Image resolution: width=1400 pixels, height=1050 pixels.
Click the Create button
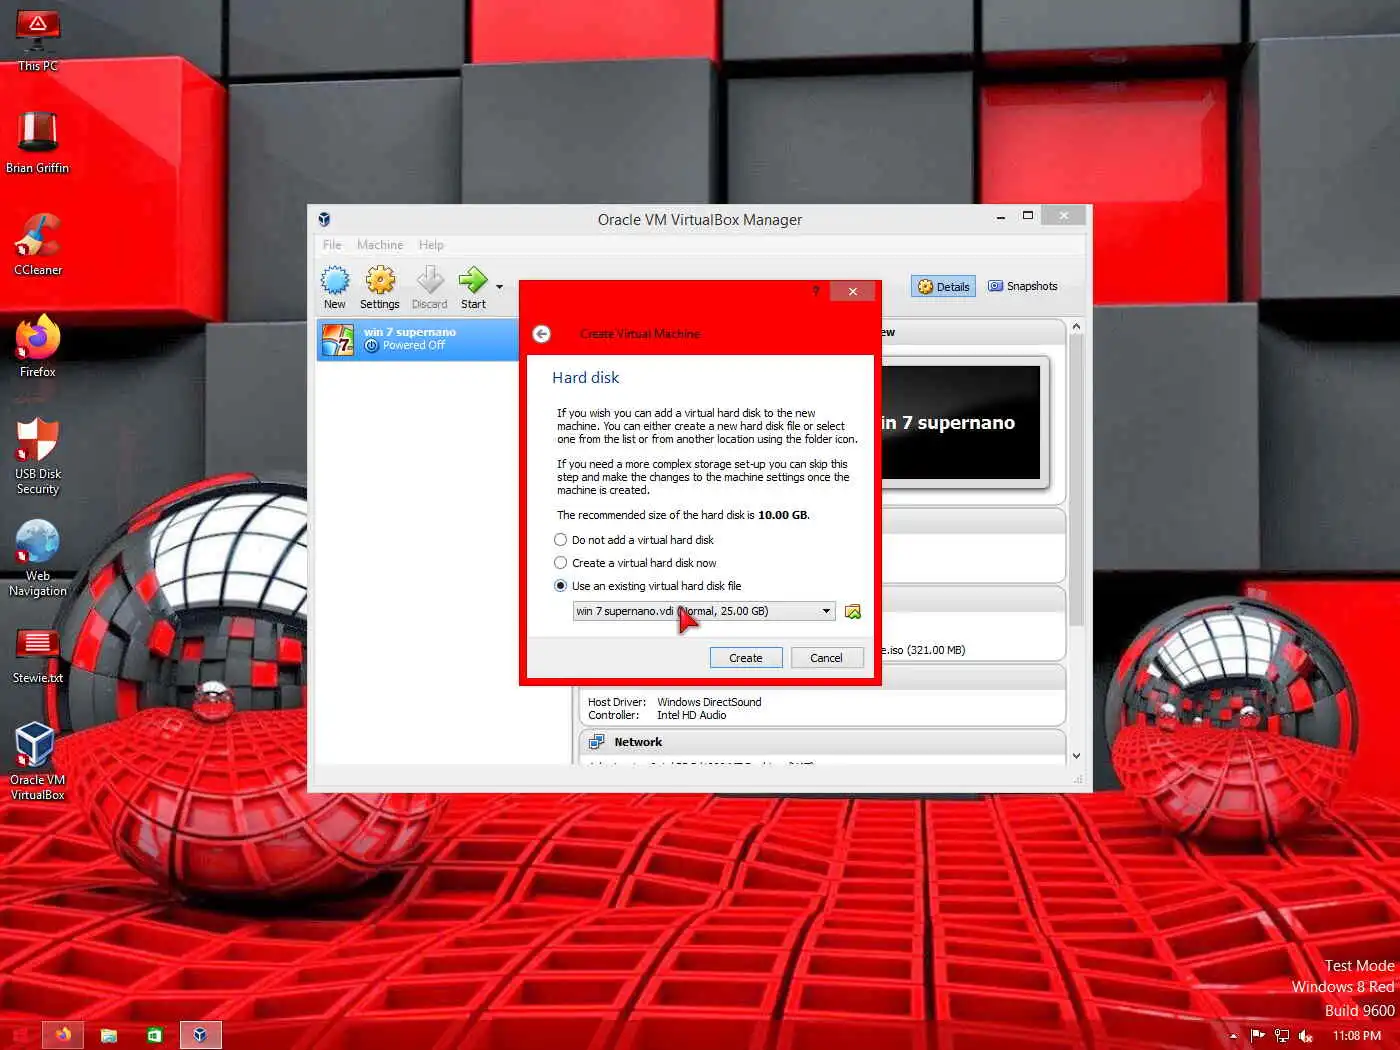[x=745, y=658]
